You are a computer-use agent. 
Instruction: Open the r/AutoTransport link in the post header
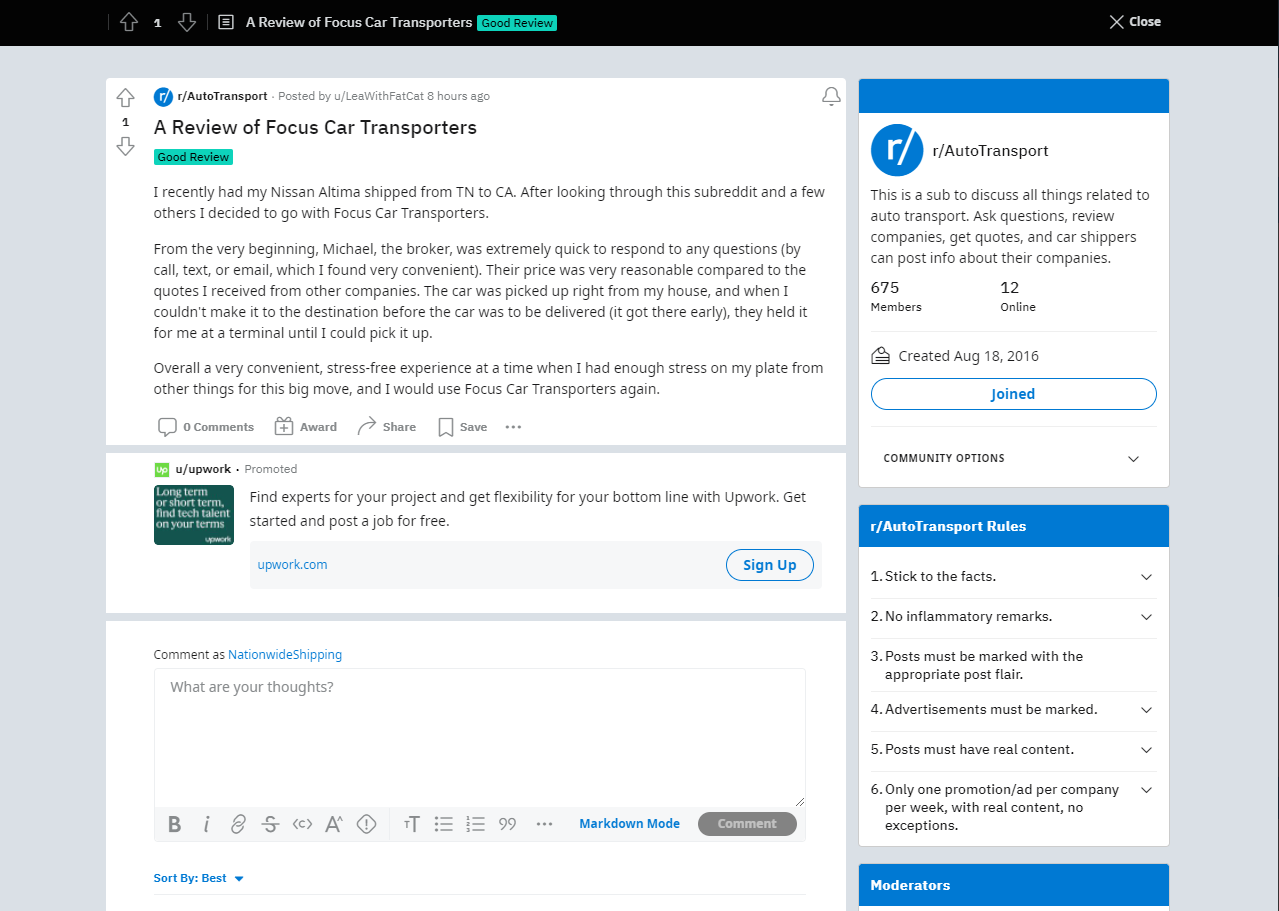coord(222,96)
